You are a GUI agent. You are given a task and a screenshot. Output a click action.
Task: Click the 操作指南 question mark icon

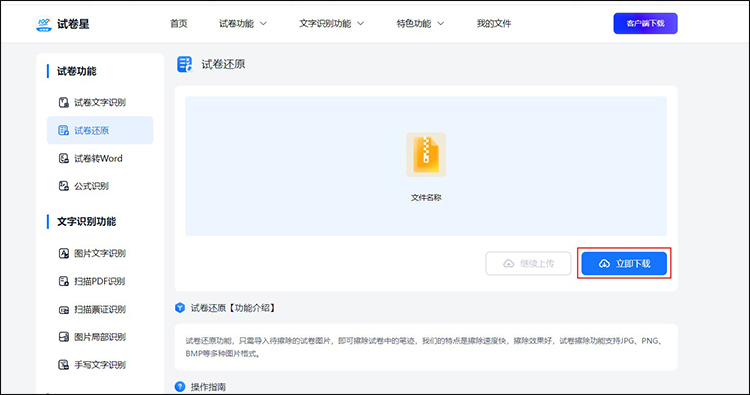(x=180, y=386)
